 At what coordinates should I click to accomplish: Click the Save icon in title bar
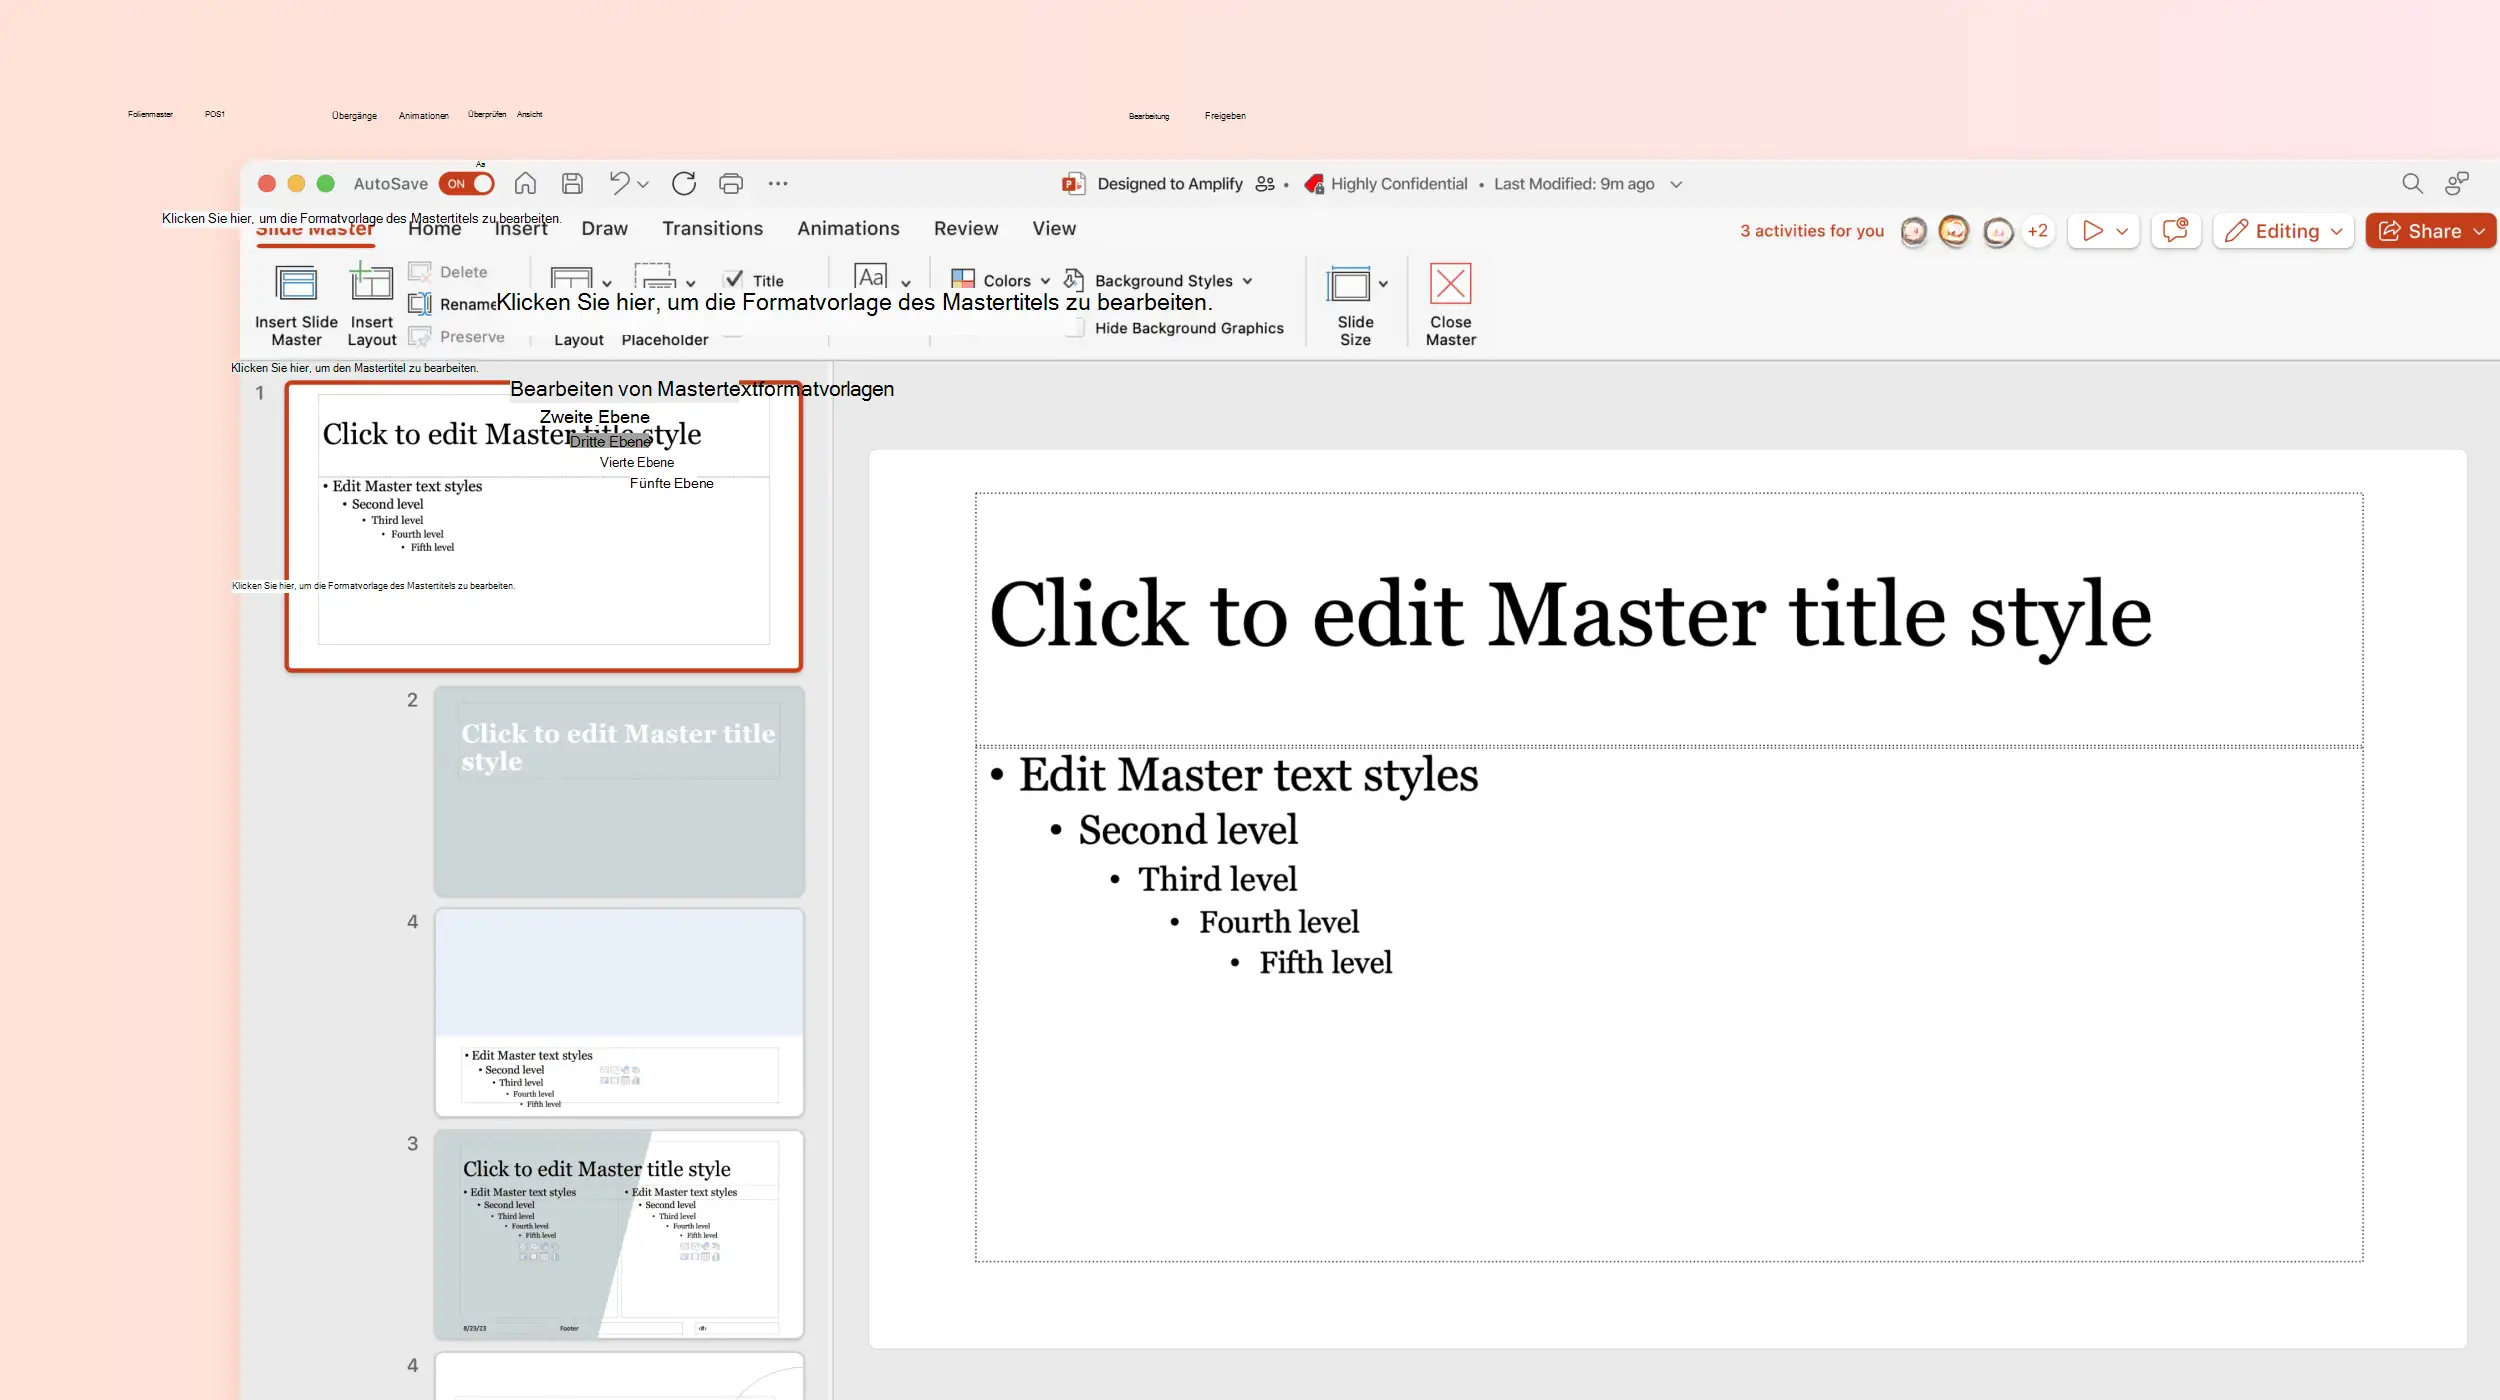tap(572, 184)
